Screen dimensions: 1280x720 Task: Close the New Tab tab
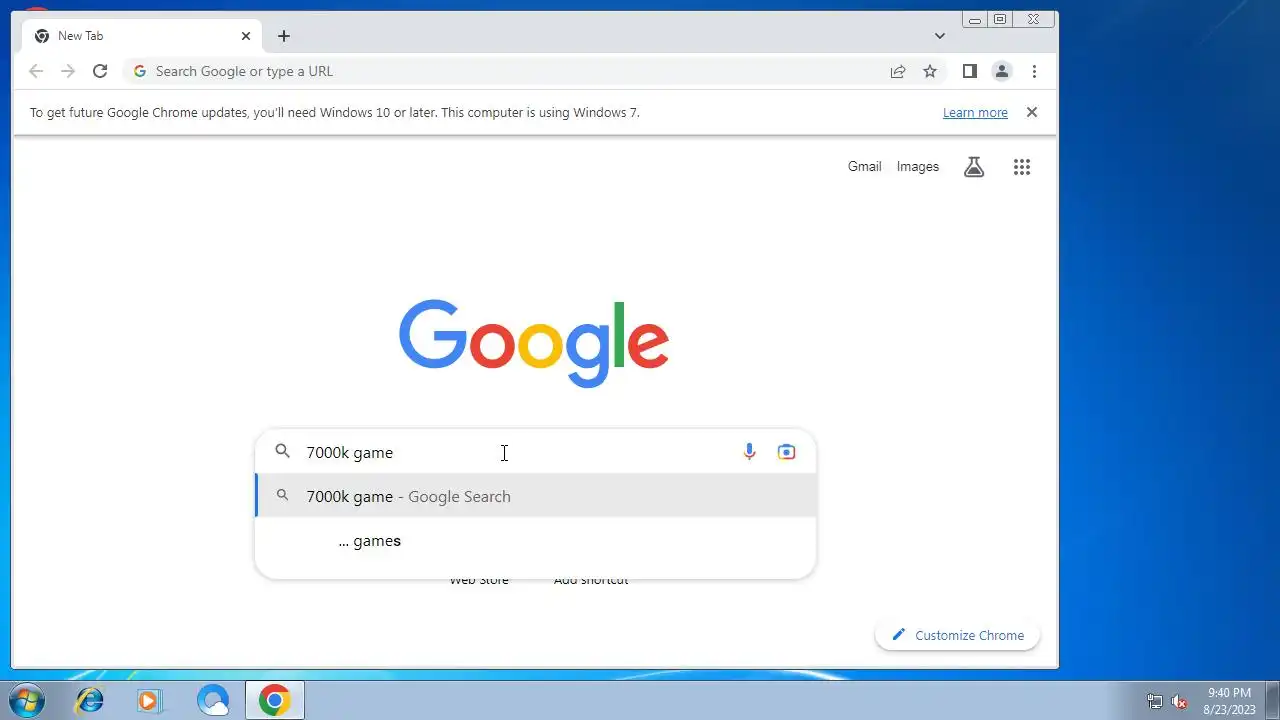point(246,36)
